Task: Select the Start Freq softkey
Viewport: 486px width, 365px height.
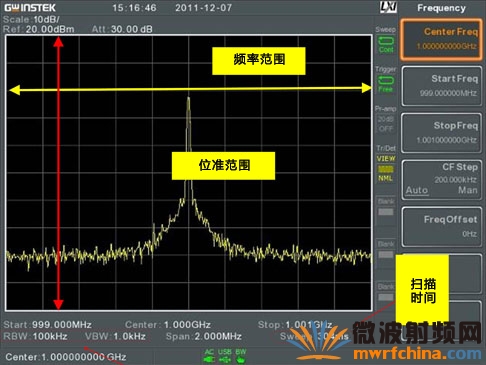Action: (442, 86)
